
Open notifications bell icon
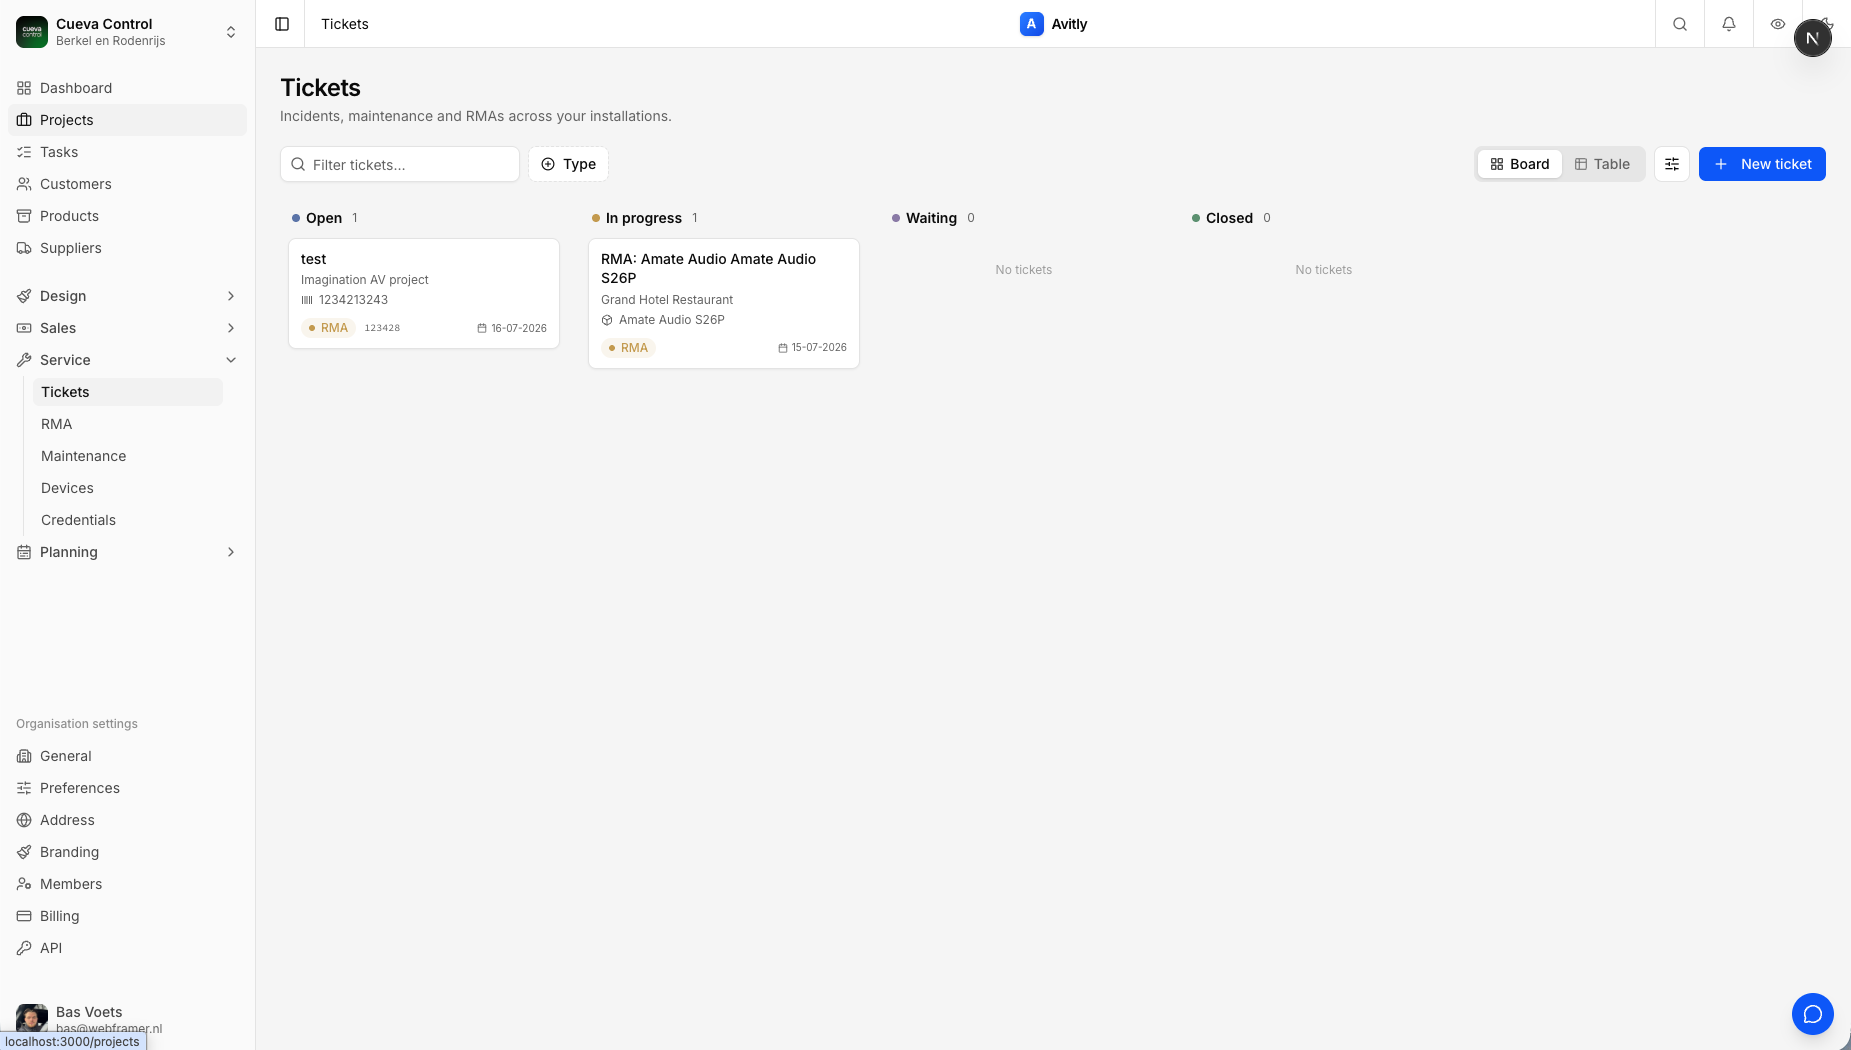[x=1729, y=24]
